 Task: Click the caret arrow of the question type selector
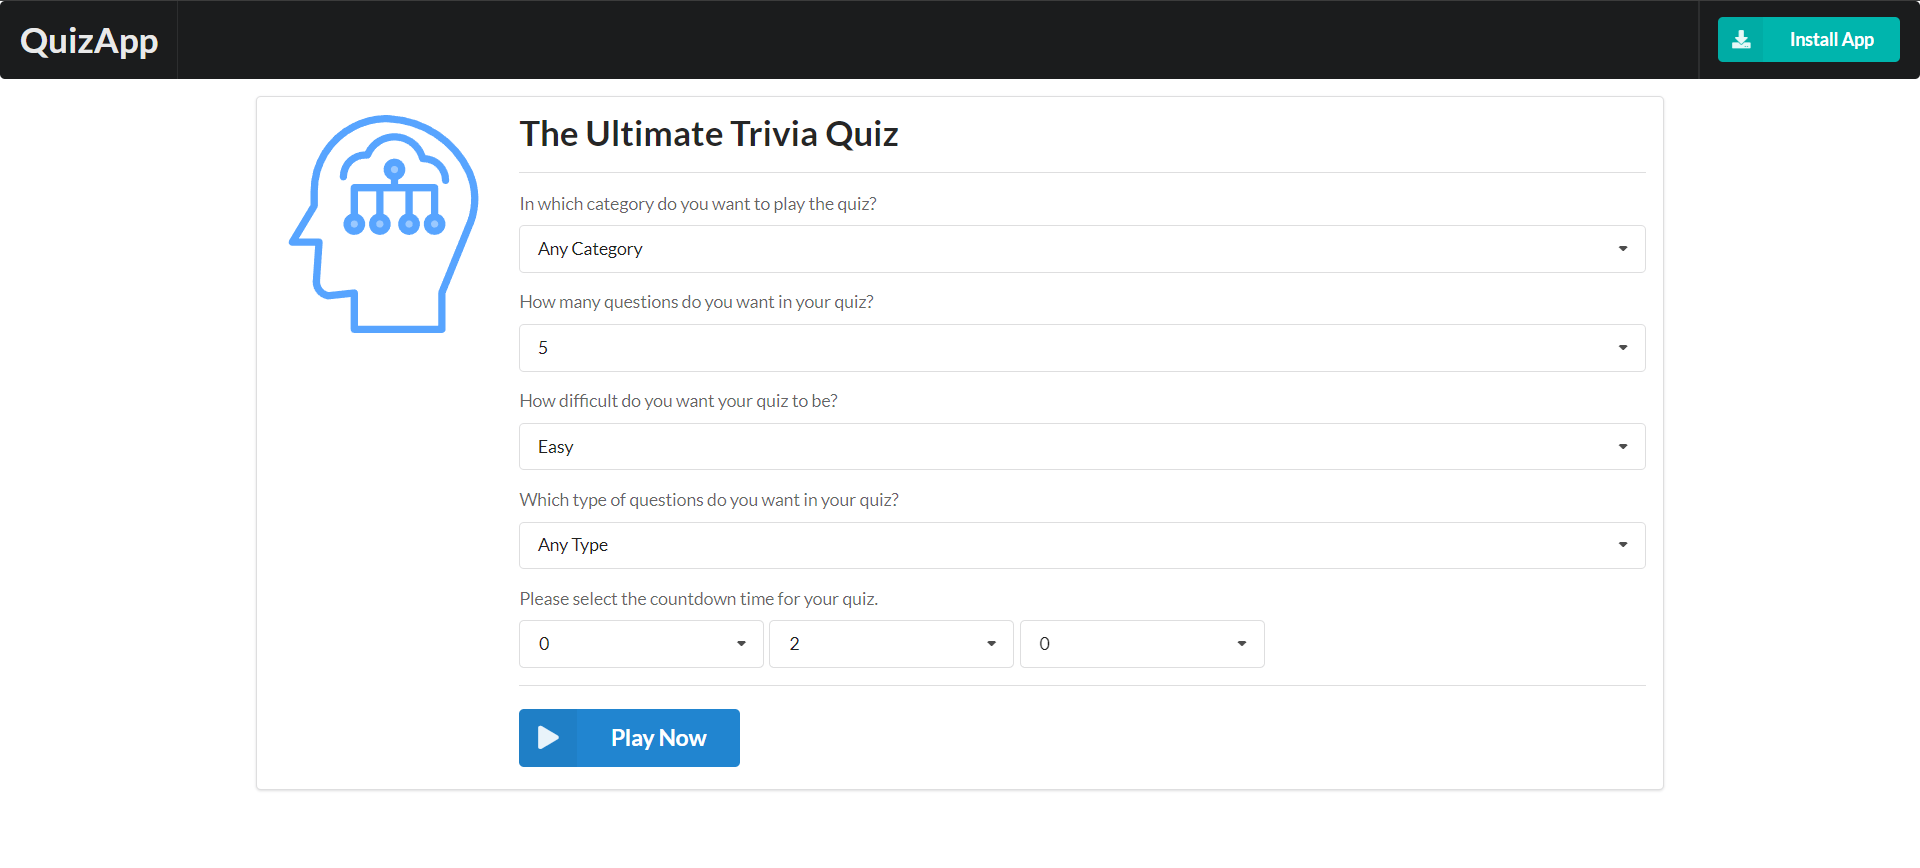tap(1622, 545)
